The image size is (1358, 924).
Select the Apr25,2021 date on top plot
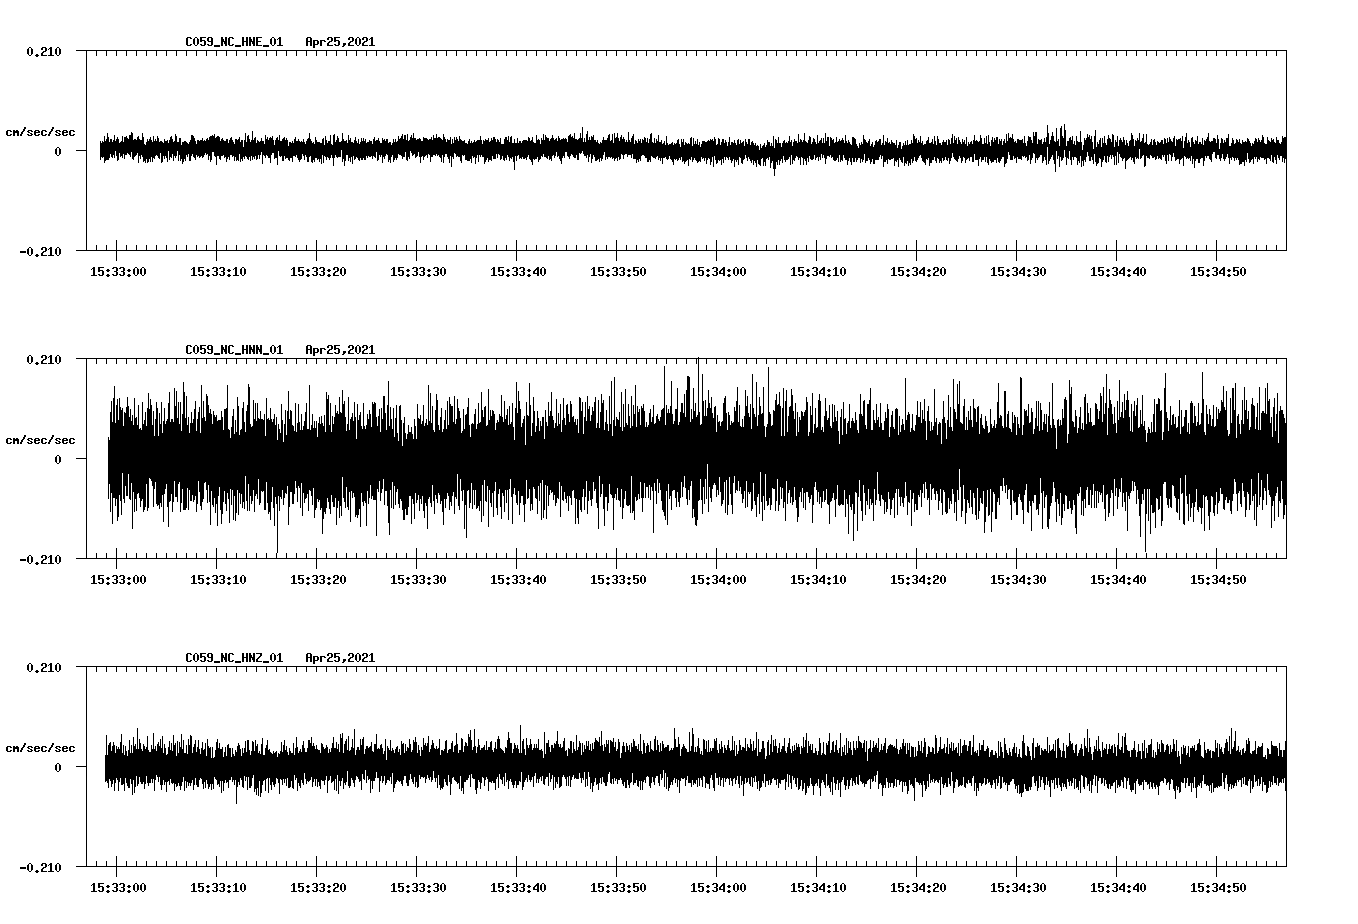(340, 42)
